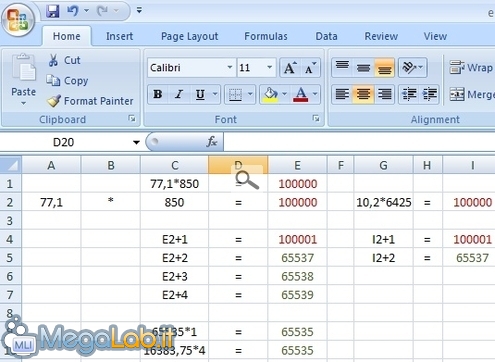This screenshot has height=362, width=495.
Task: Select Middle Align vertical alignment
Action: (x=363, y=68)
